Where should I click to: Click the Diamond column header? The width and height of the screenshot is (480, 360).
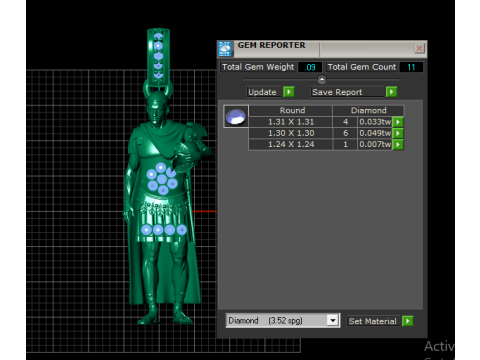tap(368, 110)
